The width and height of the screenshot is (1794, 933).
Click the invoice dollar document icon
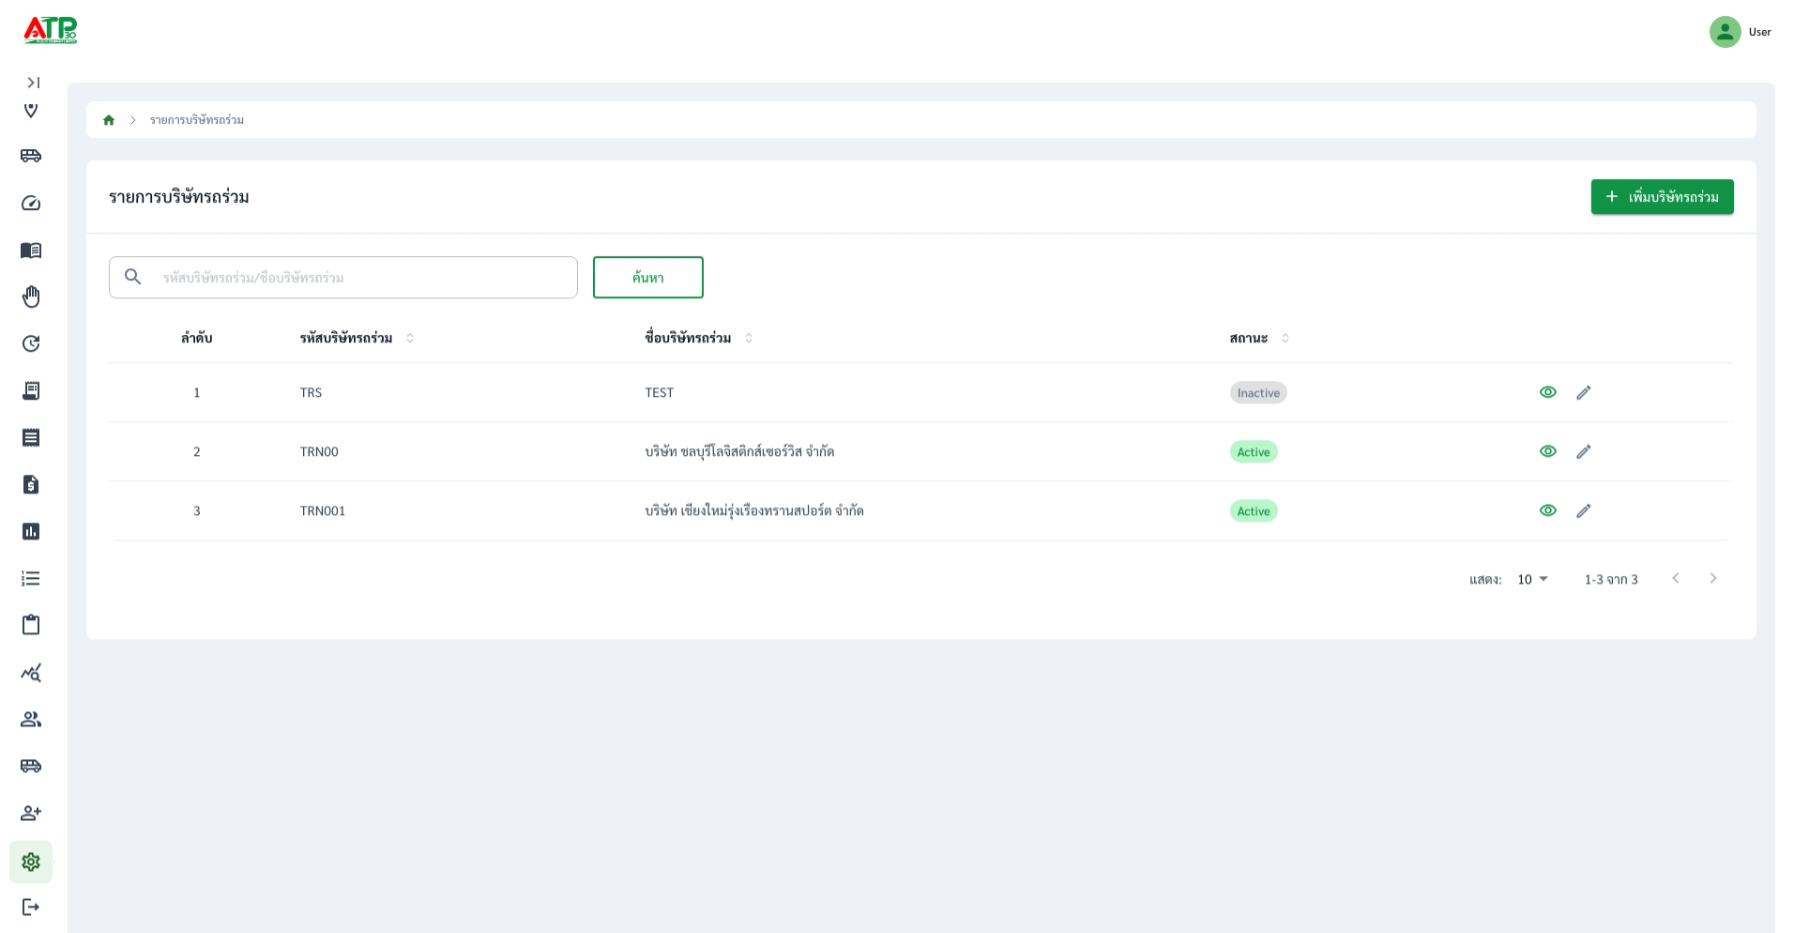[x=31, y=485]
